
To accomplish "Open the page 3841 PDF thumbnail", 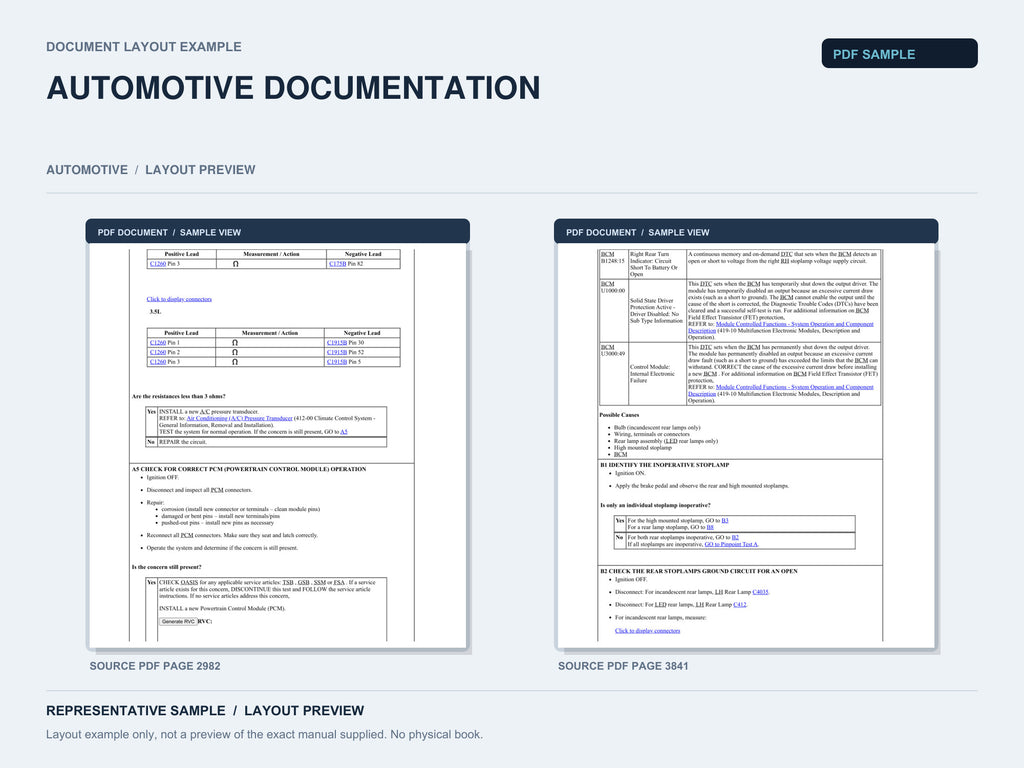I will point(746,446).
